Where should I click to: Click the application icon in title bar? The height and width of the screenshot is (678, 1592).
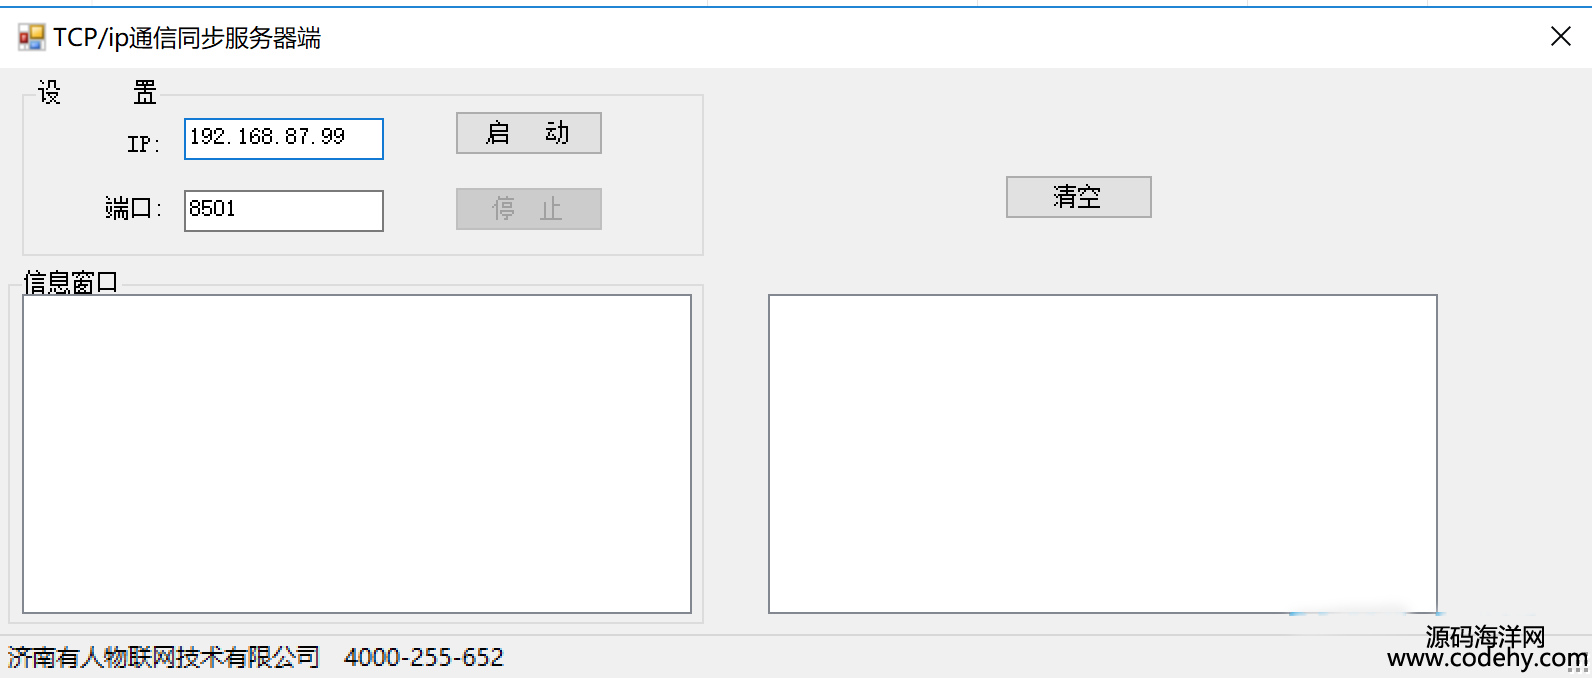tap(31, 38)
